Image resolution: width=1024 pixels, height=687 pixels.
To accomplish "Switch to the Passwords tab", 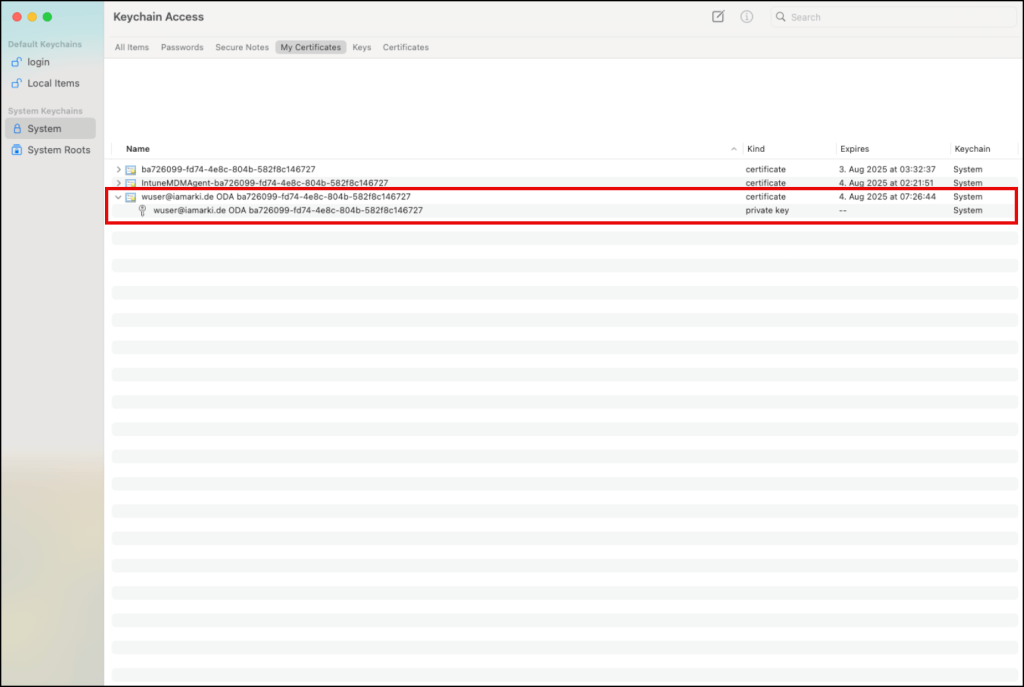I will click(182, 47).
